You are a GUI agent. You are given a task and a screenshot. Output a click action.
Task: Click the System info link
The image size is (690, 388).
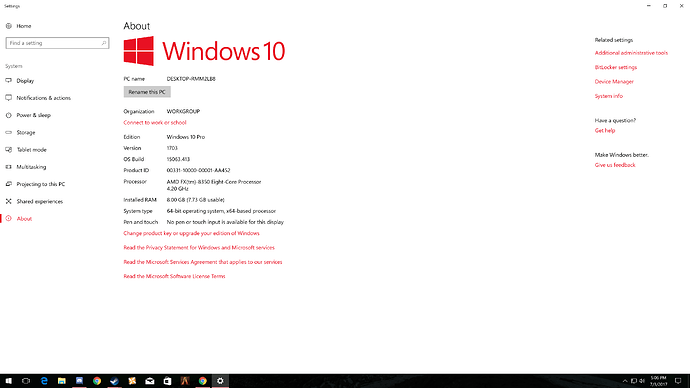609,96
